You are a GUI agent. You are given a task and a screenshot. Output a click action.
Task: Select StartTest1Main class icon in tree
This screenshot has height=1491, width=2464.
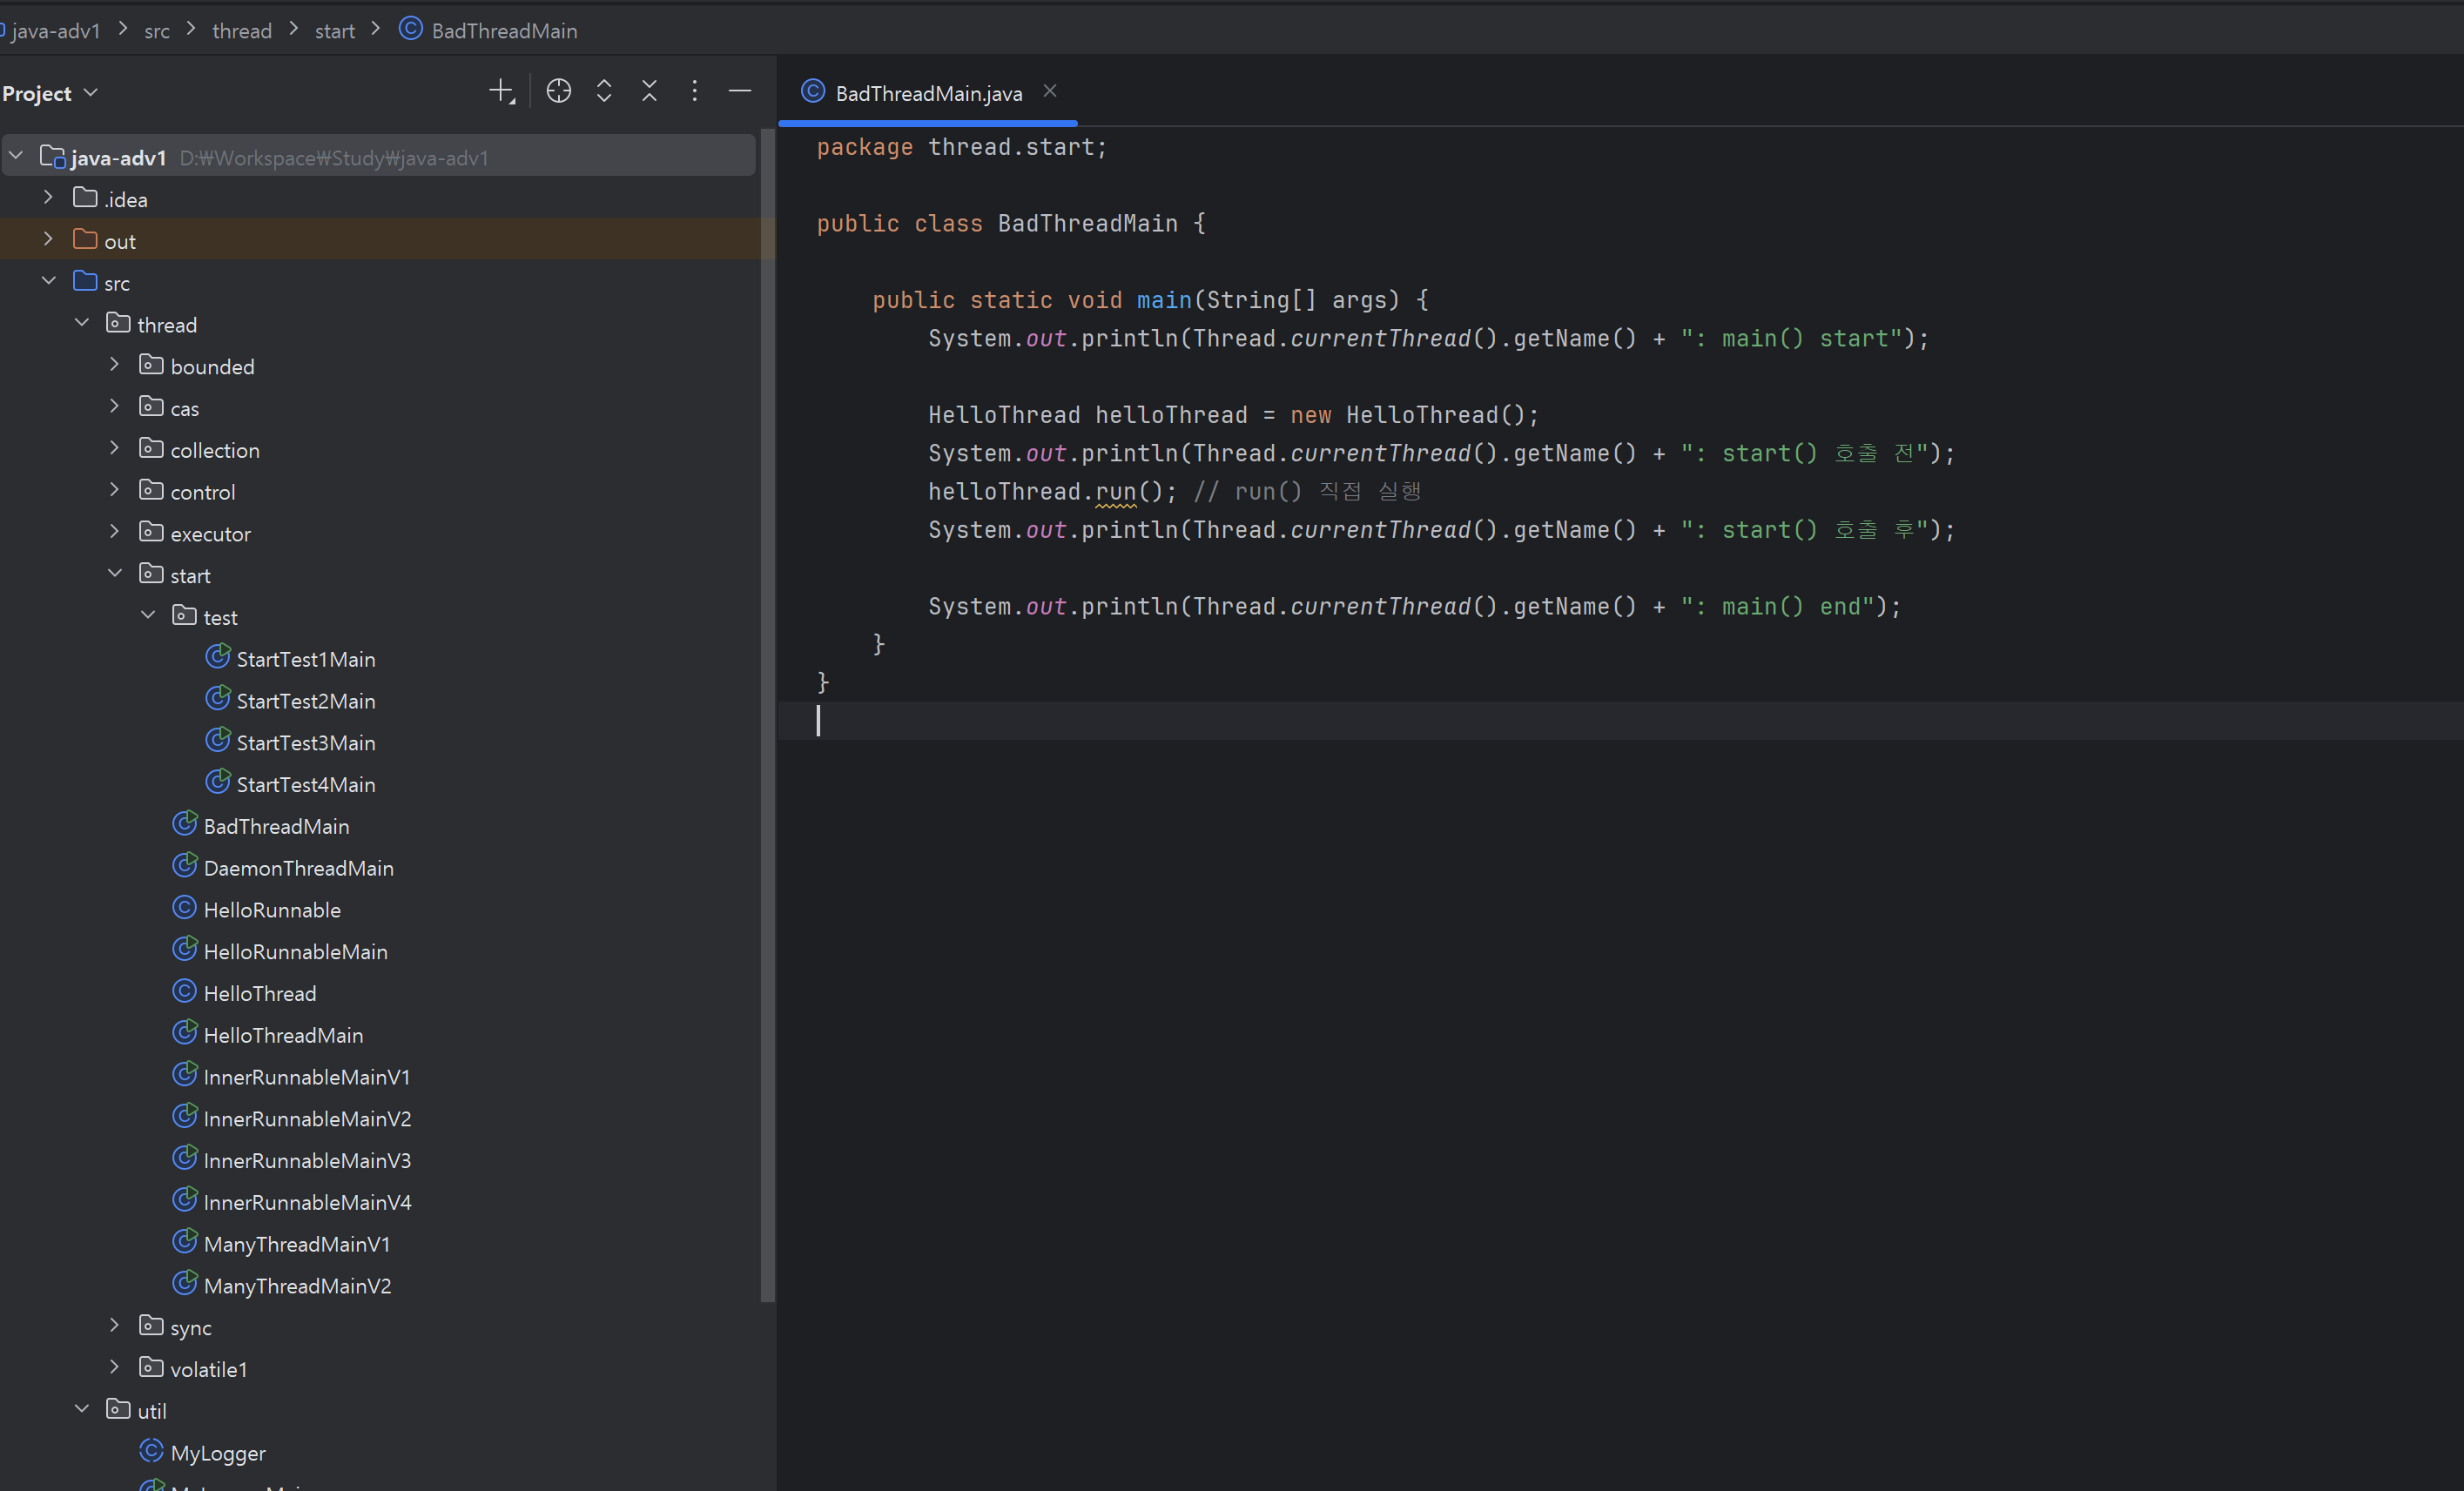218,657
